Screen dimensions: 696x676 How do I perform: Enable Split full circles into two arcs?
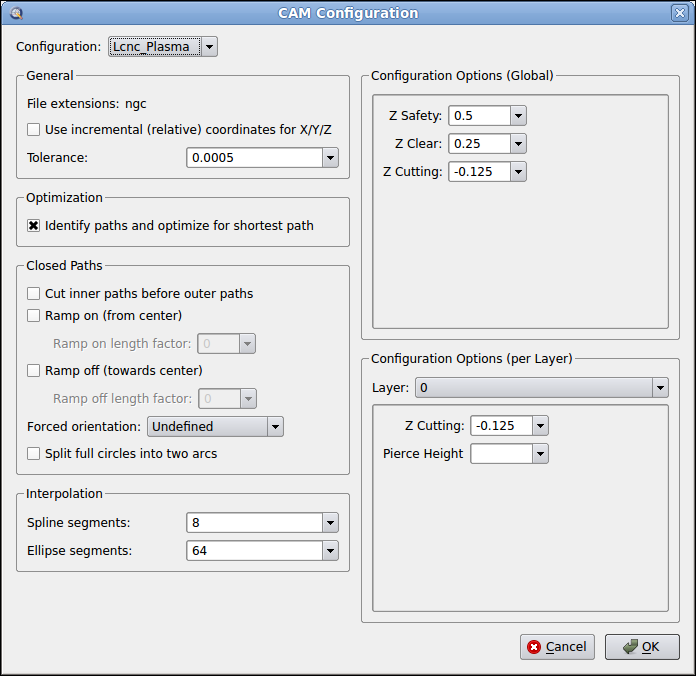[34, 454]
